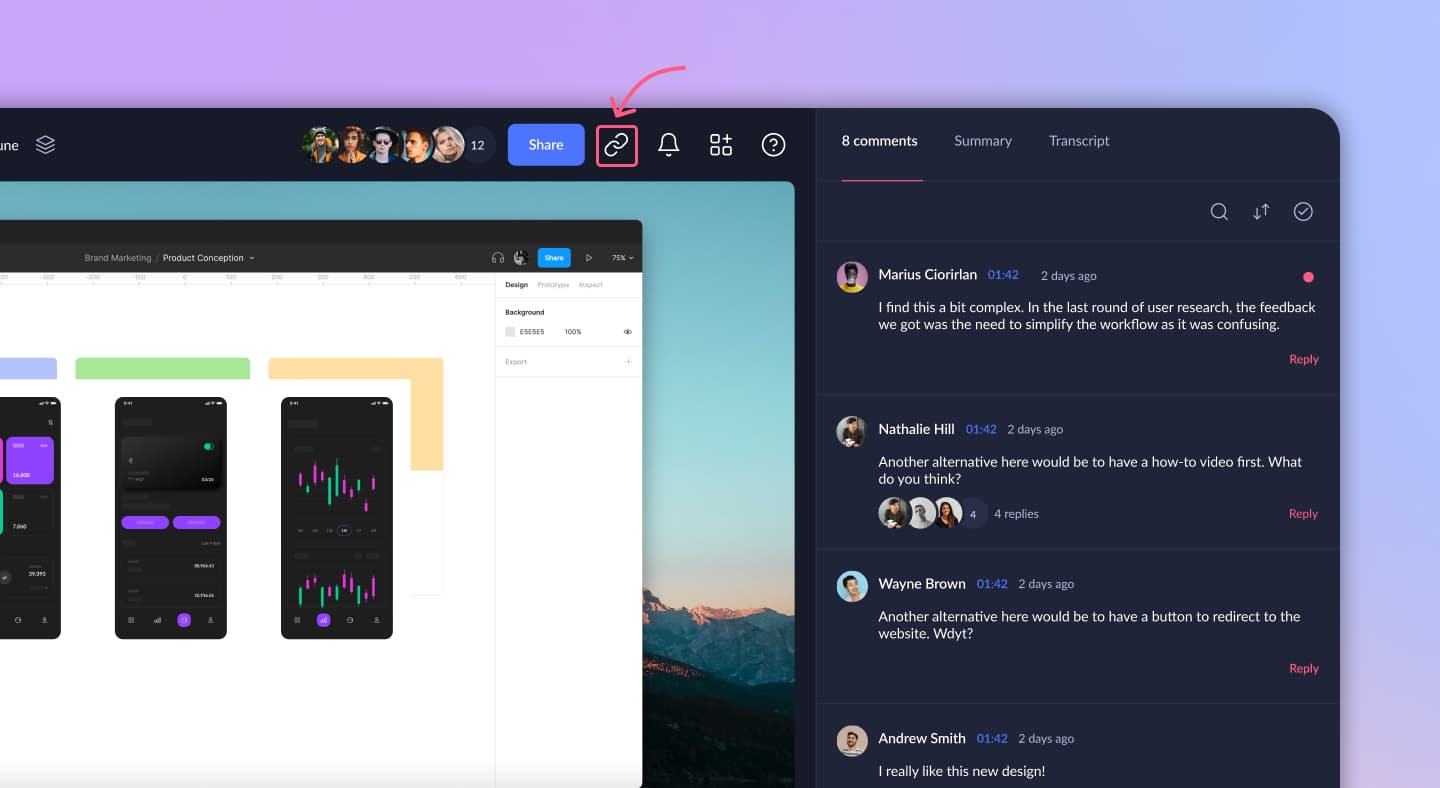Click Andrew Smith's avatar
This screenshot has width=1440, height=788.
852,740
